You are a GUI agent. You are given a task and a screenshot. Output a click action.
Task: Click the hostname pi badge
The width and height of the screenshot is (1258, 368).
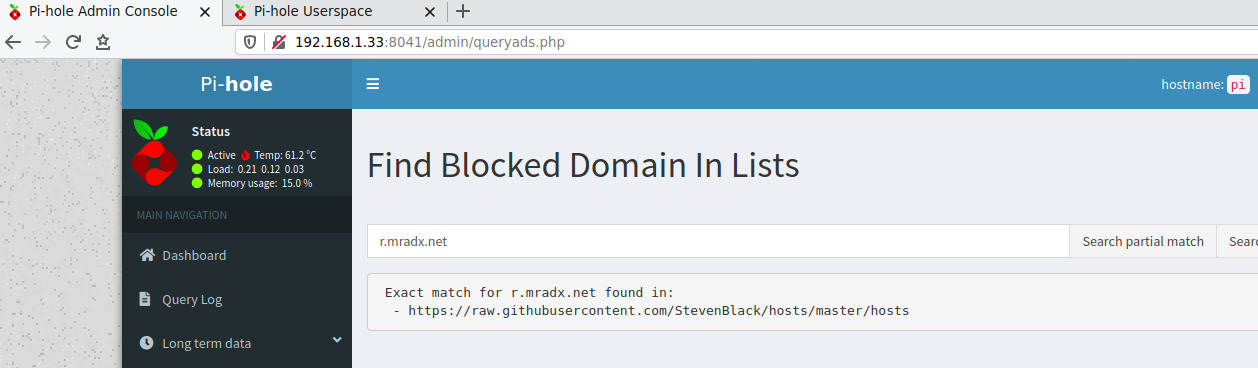click(1239, 85)
